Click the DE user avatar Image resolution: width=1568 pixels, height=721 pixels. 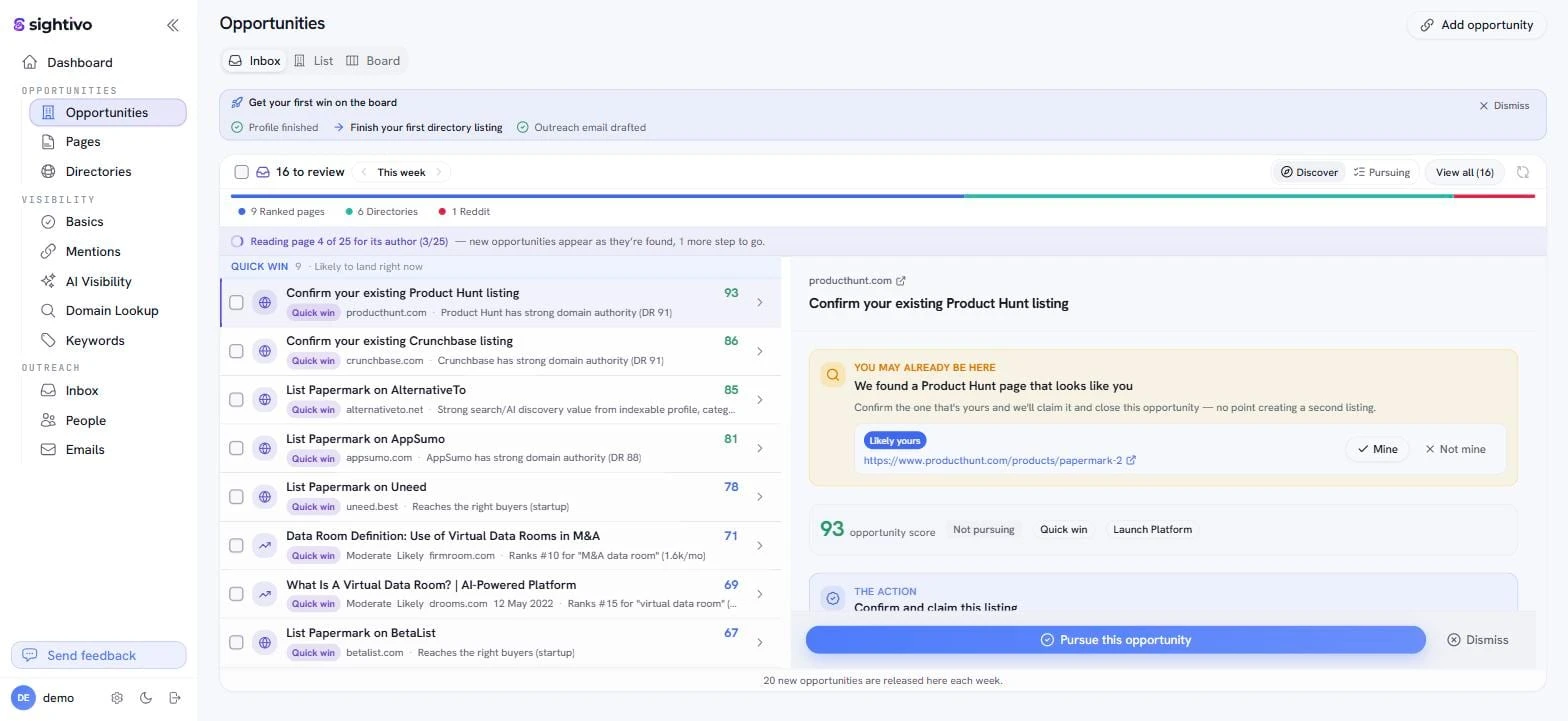23,698
